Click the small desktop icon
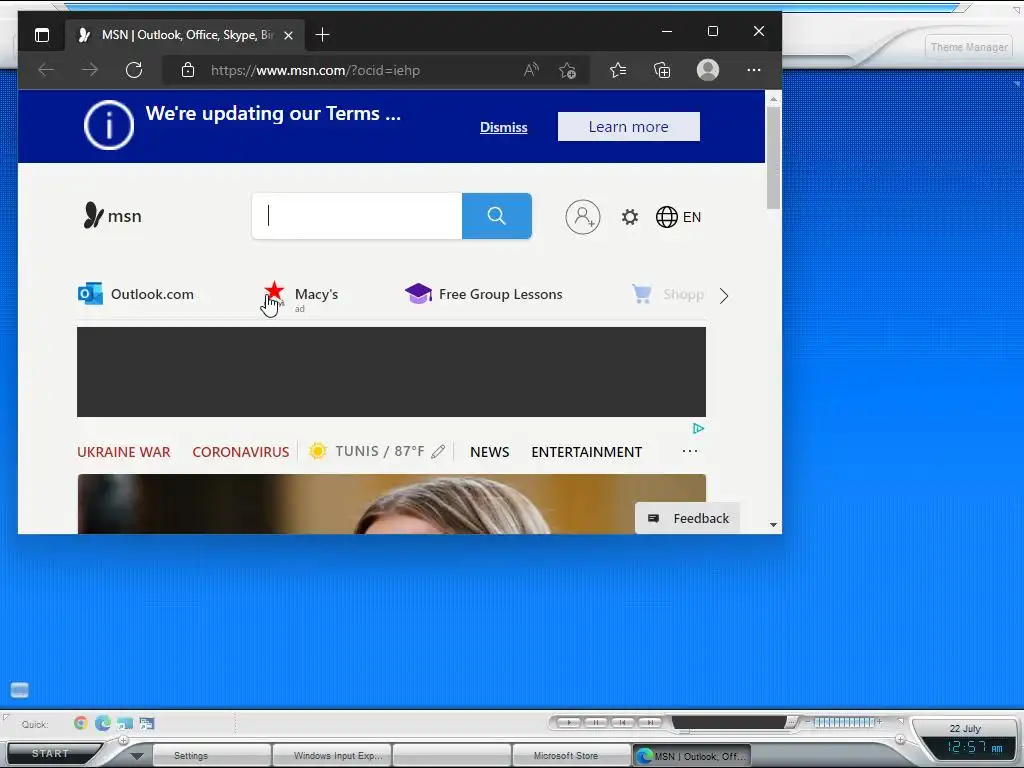This screenshot has width=1024, height=768. point(20,690)
